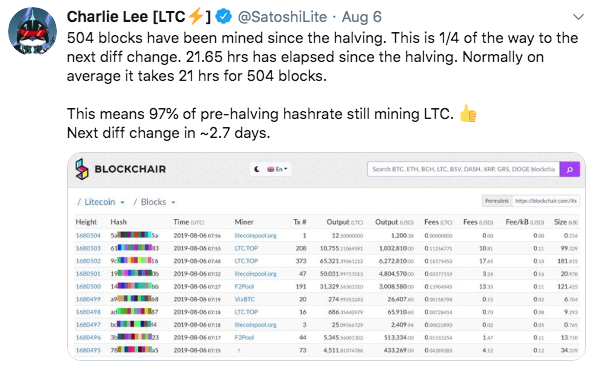Click the purple search magnifier button
The width and height of the screenshot is (594, 369).
coord(569,169)
